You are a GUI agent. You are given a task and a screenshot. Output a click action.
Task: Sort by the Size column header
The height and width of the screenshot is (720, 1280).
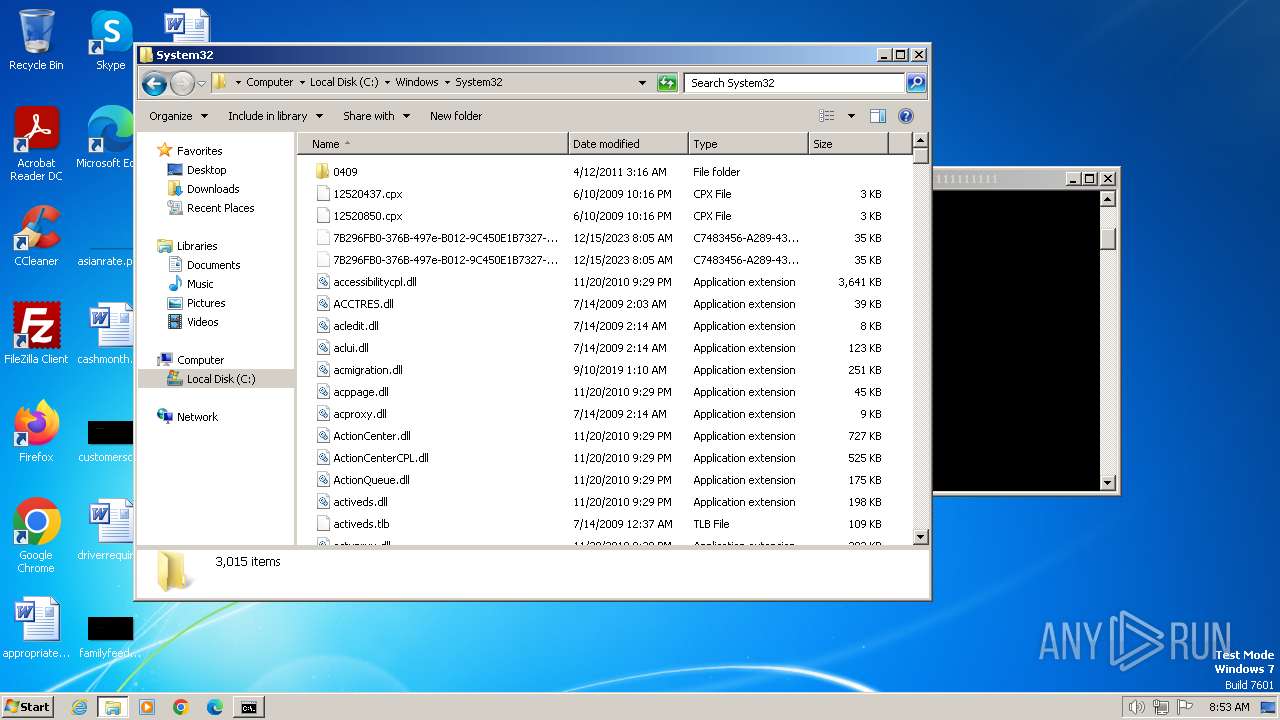click(848, 144)
